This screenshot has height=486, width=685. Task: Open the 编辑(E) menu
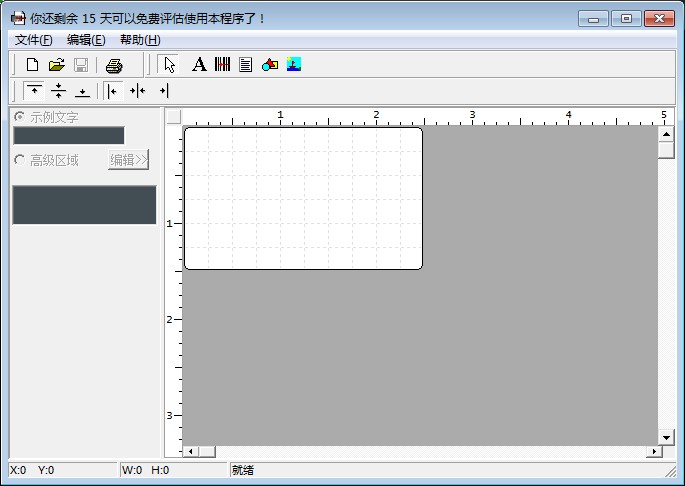pos(86,40)
